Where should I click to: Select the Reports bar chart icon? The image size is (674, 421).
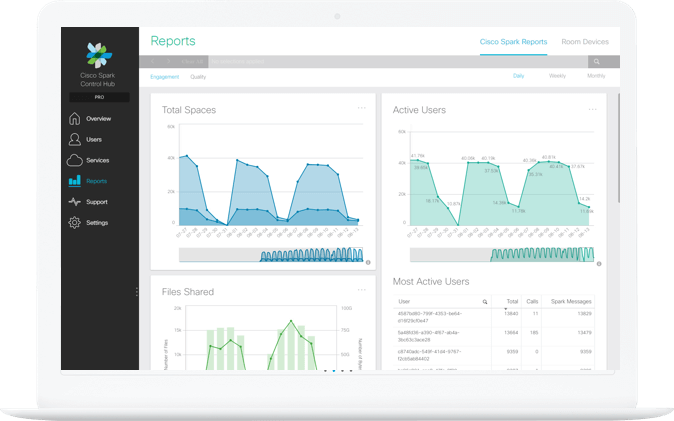tap(75, 181)
